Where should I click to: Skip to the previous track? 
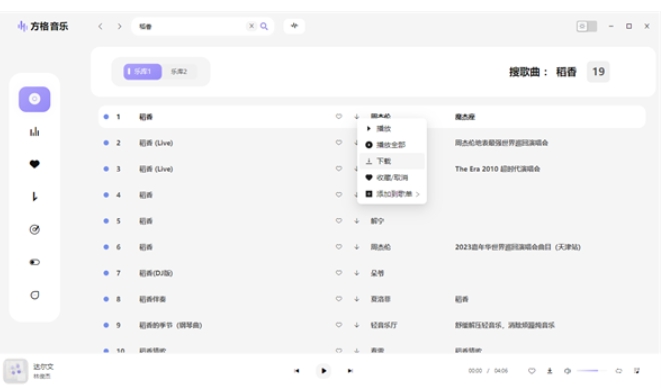(x=297, y=371)
